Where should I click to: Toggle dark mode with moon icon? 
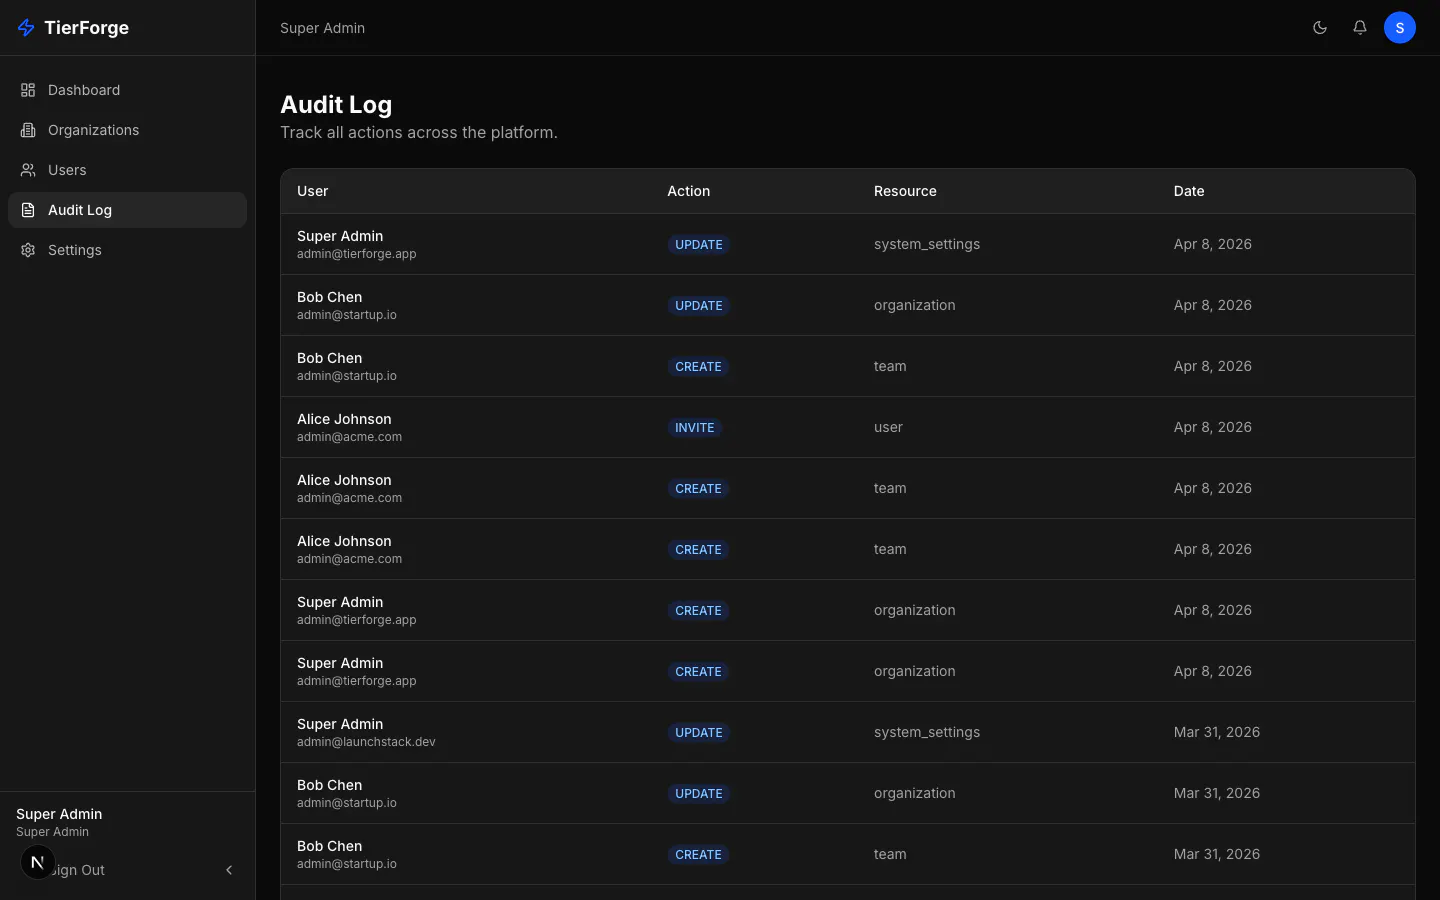coord(1320,28)
